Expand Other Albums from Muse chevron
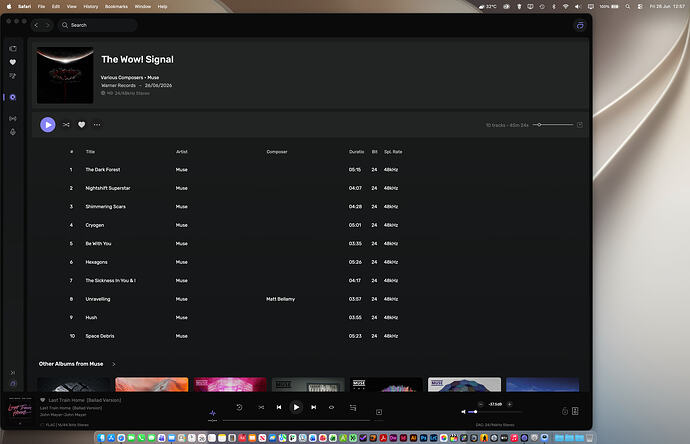Viewport: 690px width, 444px height. (114, 364)
